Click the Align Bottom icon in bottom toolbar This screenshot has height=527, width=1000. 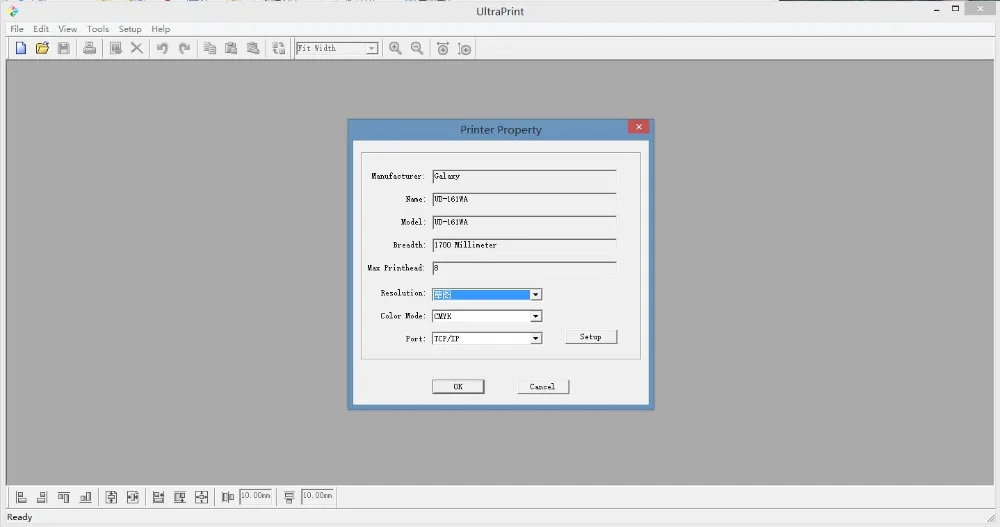[85, 497]
